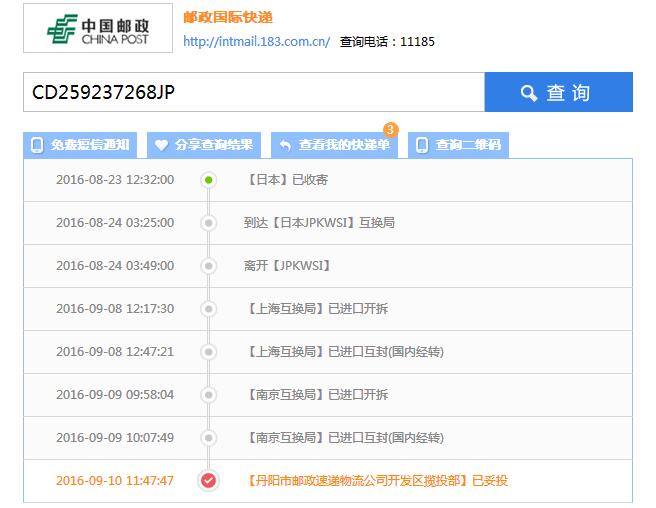Select the text 【南京互换局】已进口互封(国内经转)
Screen dimensions: 656x508
(x=344, y=438)
